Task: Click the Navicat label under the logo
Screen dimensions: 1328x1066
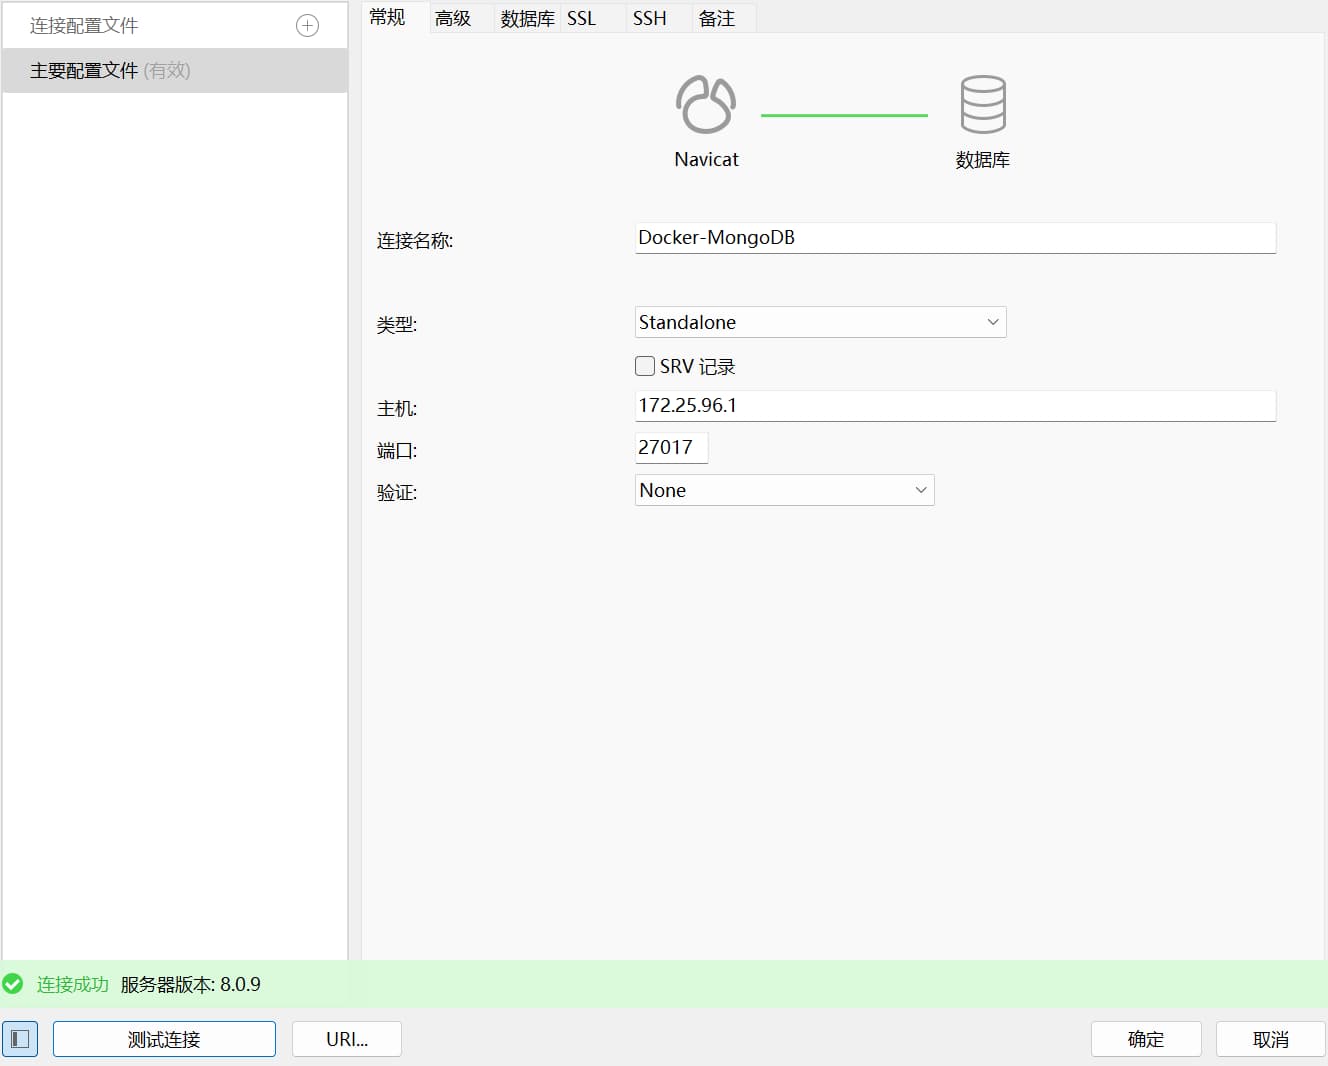Action: pos(707,159)
